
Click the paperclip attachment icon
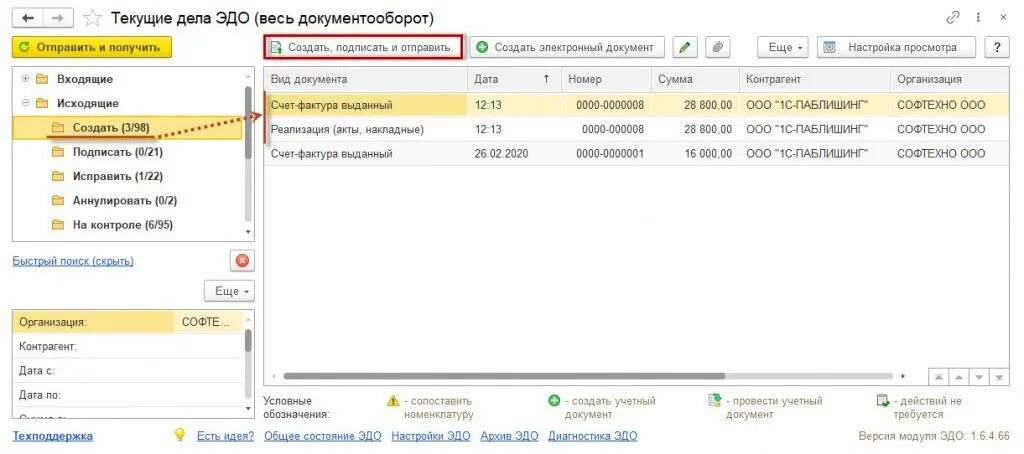pyautogui.click(x=718, y=47)
